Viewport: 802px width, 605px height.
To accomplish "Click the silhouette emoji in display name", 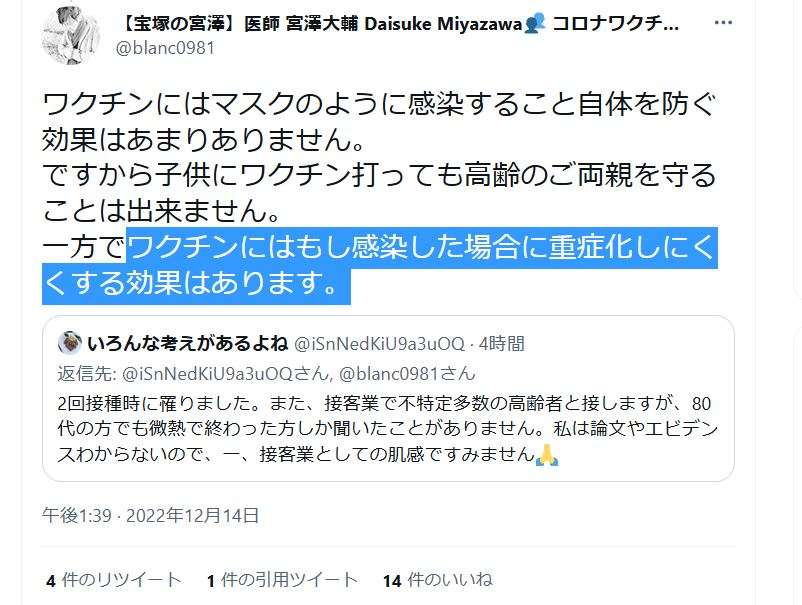I will point(534,23).
